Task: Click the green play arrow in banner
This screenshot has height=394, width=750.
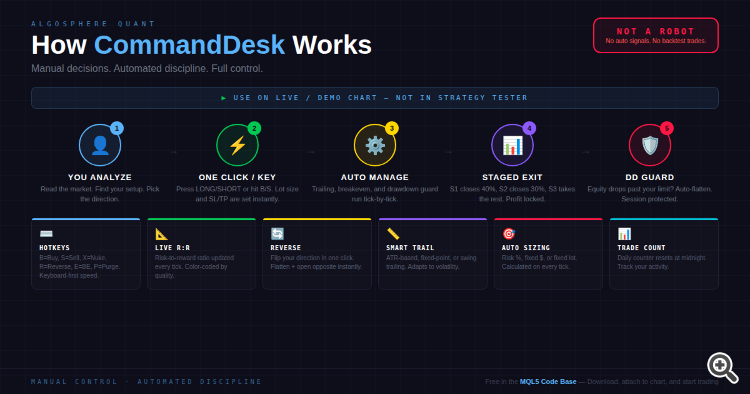Action: [223, 98]
